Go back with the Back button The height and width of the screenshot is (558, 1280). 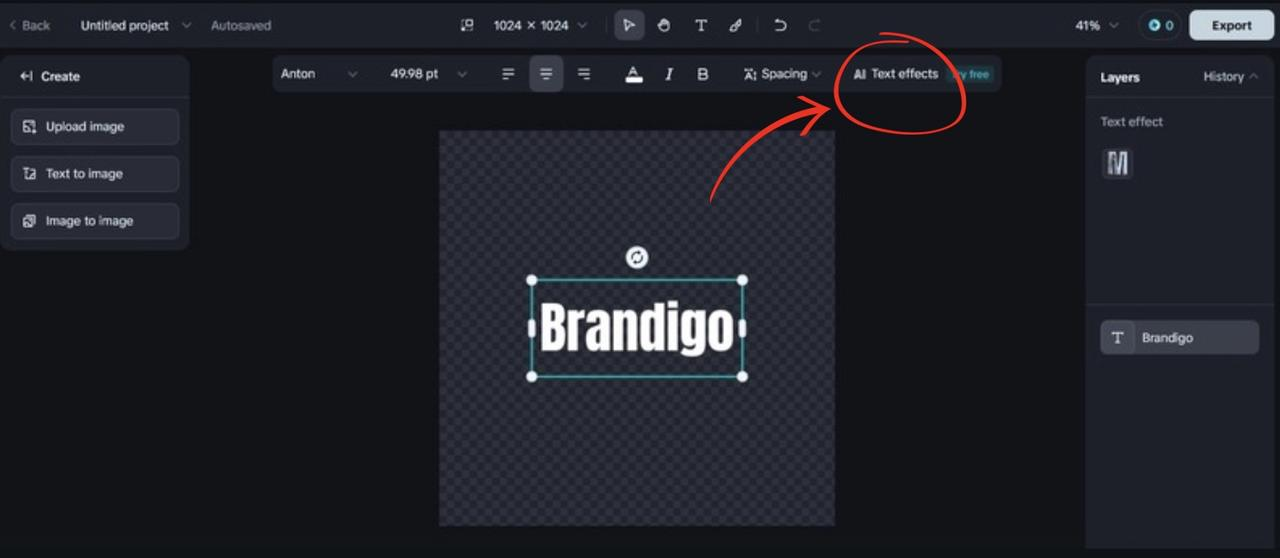coord(30,26)
